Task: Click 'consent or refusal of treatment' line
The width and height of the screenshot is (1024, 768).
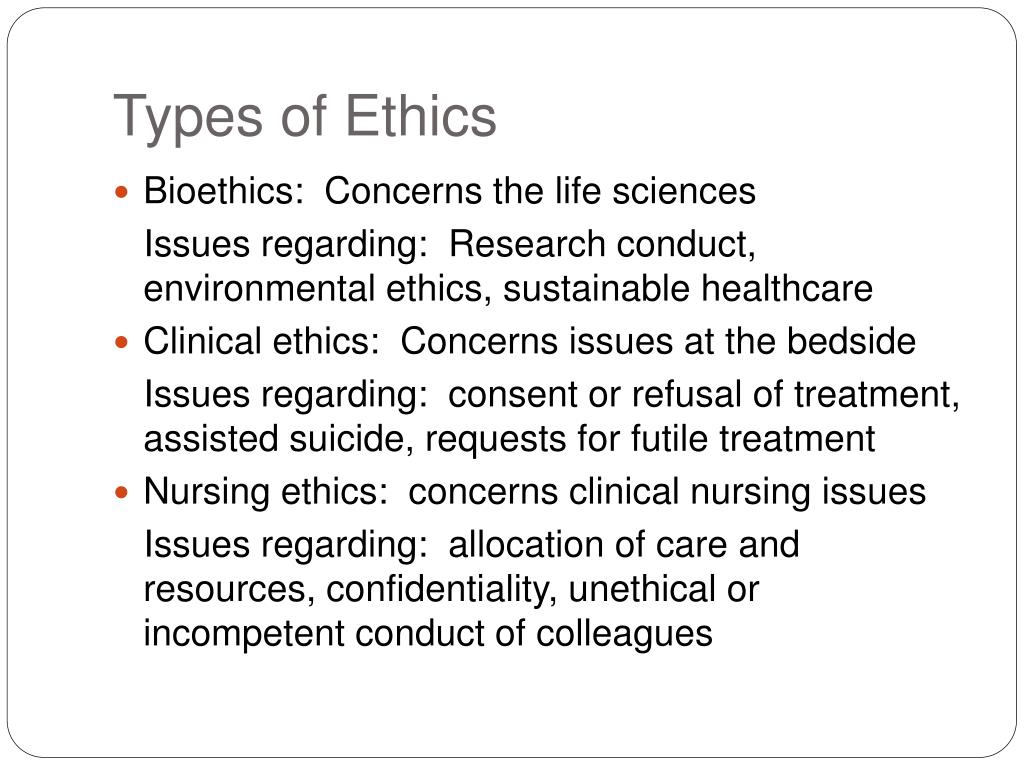Action: click(x=551, y=396)
